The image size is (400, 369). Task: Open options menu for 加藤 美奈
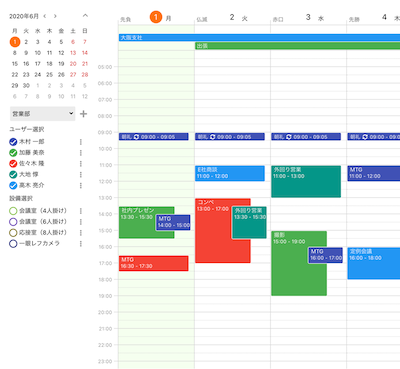coord(81,153)
